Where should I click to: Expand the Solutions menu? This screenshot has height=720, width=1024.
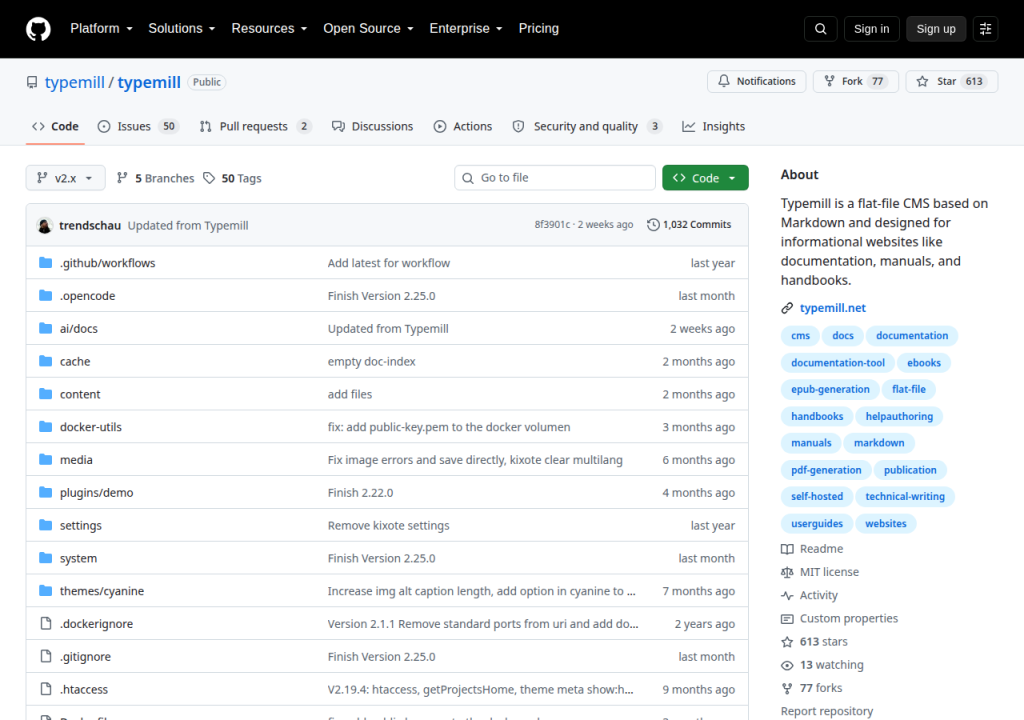182,29
